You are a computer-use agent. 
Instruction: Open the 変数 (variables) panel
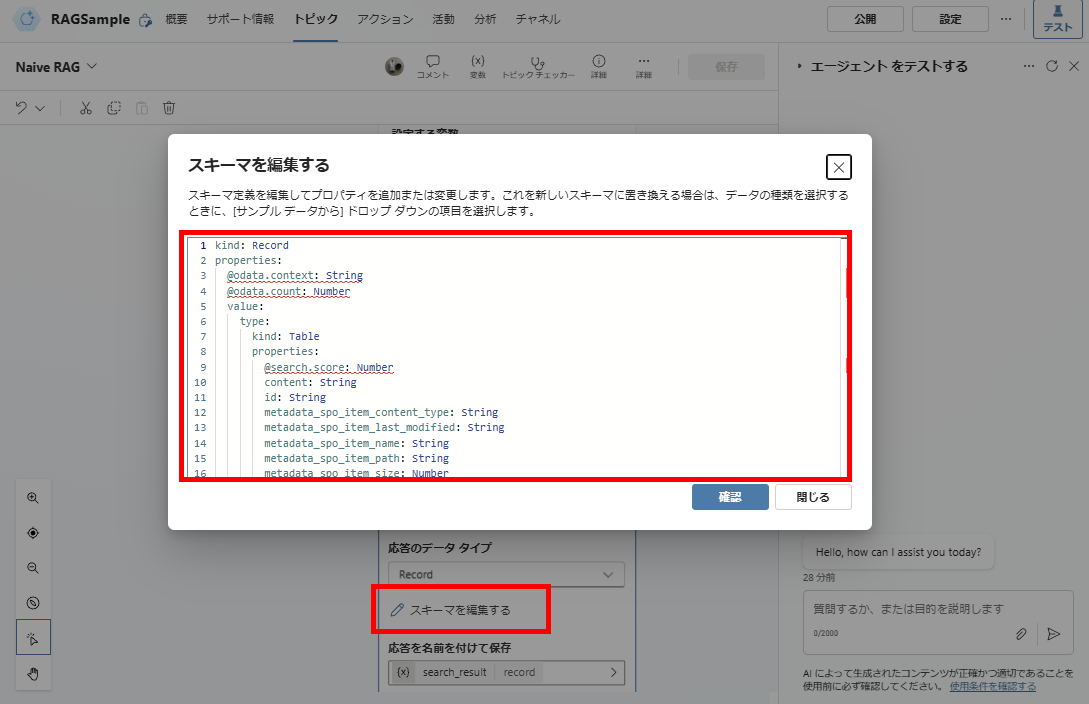pyautogui.click(x=478, y=66)
